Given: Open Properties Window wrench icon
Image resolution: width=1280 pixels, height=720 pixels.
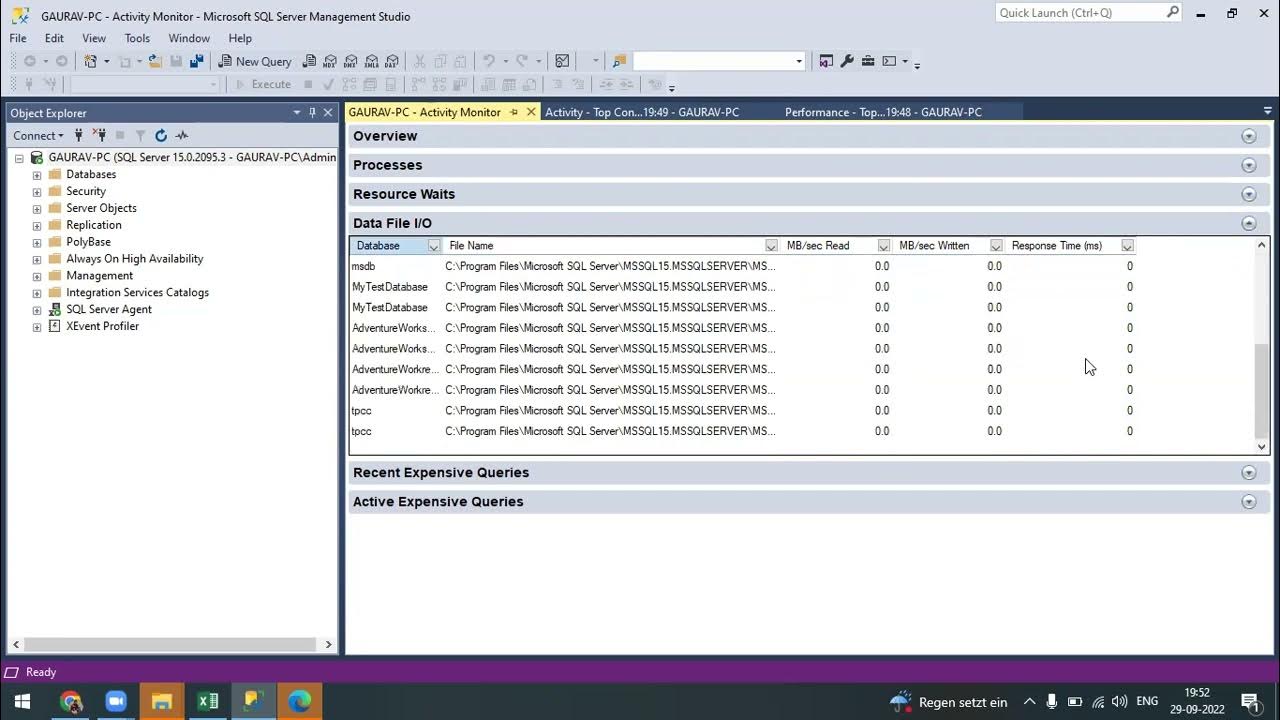Looking at the screenshot, I should click(847, 61).
